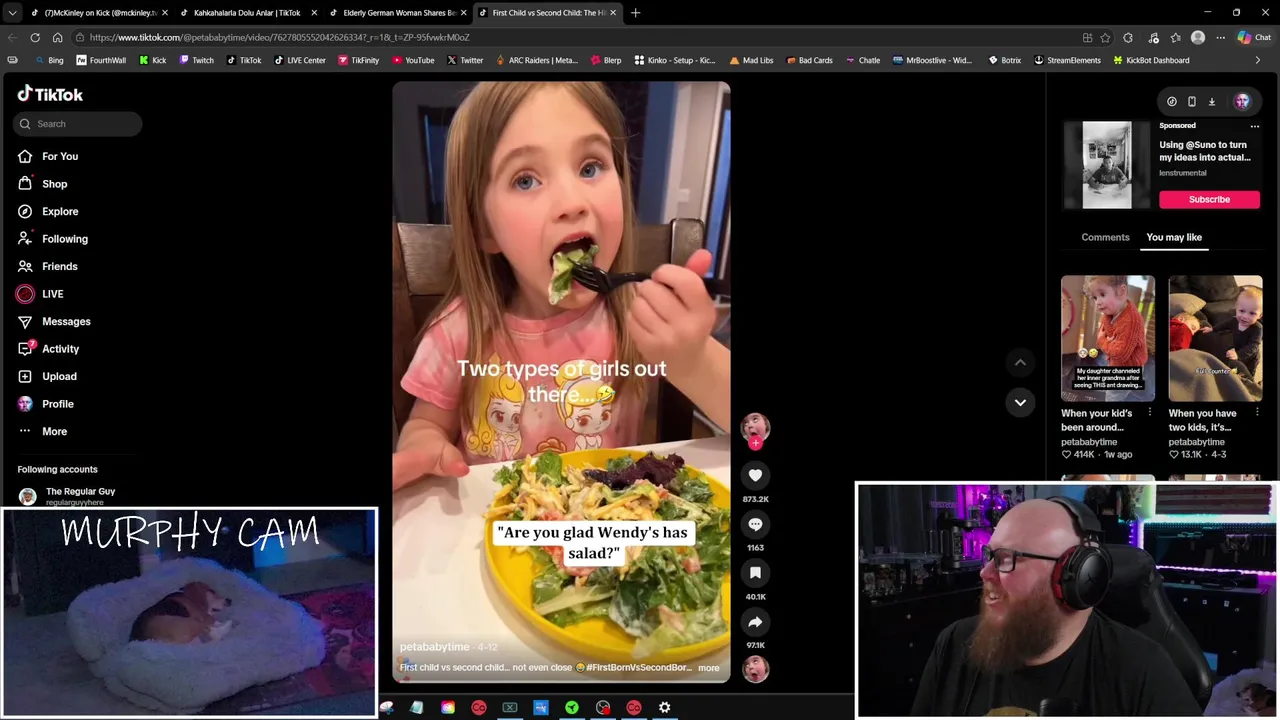Open the profile avatar menu in the top pill

(1242, 101)
